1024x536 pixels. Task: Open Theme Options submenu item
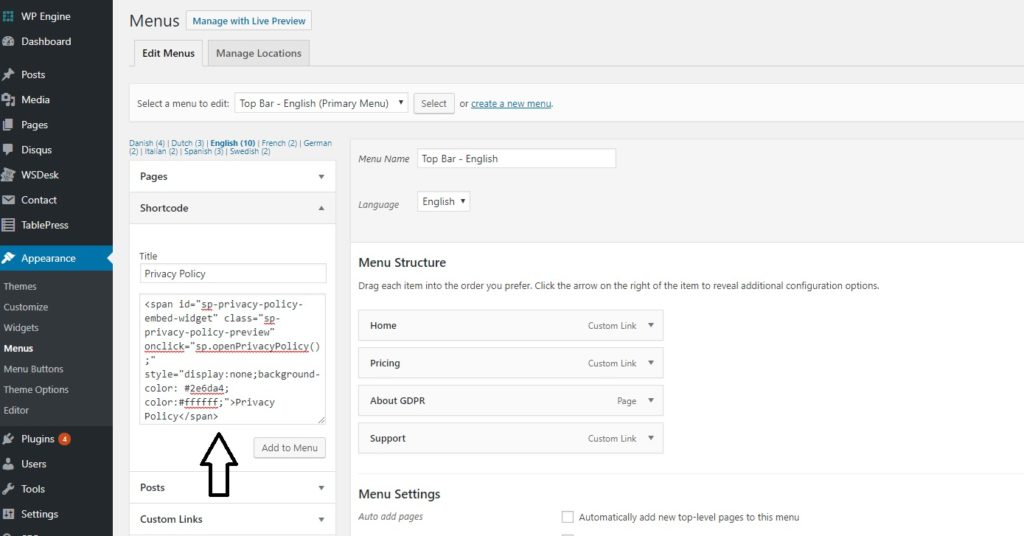tap(36, 390)
